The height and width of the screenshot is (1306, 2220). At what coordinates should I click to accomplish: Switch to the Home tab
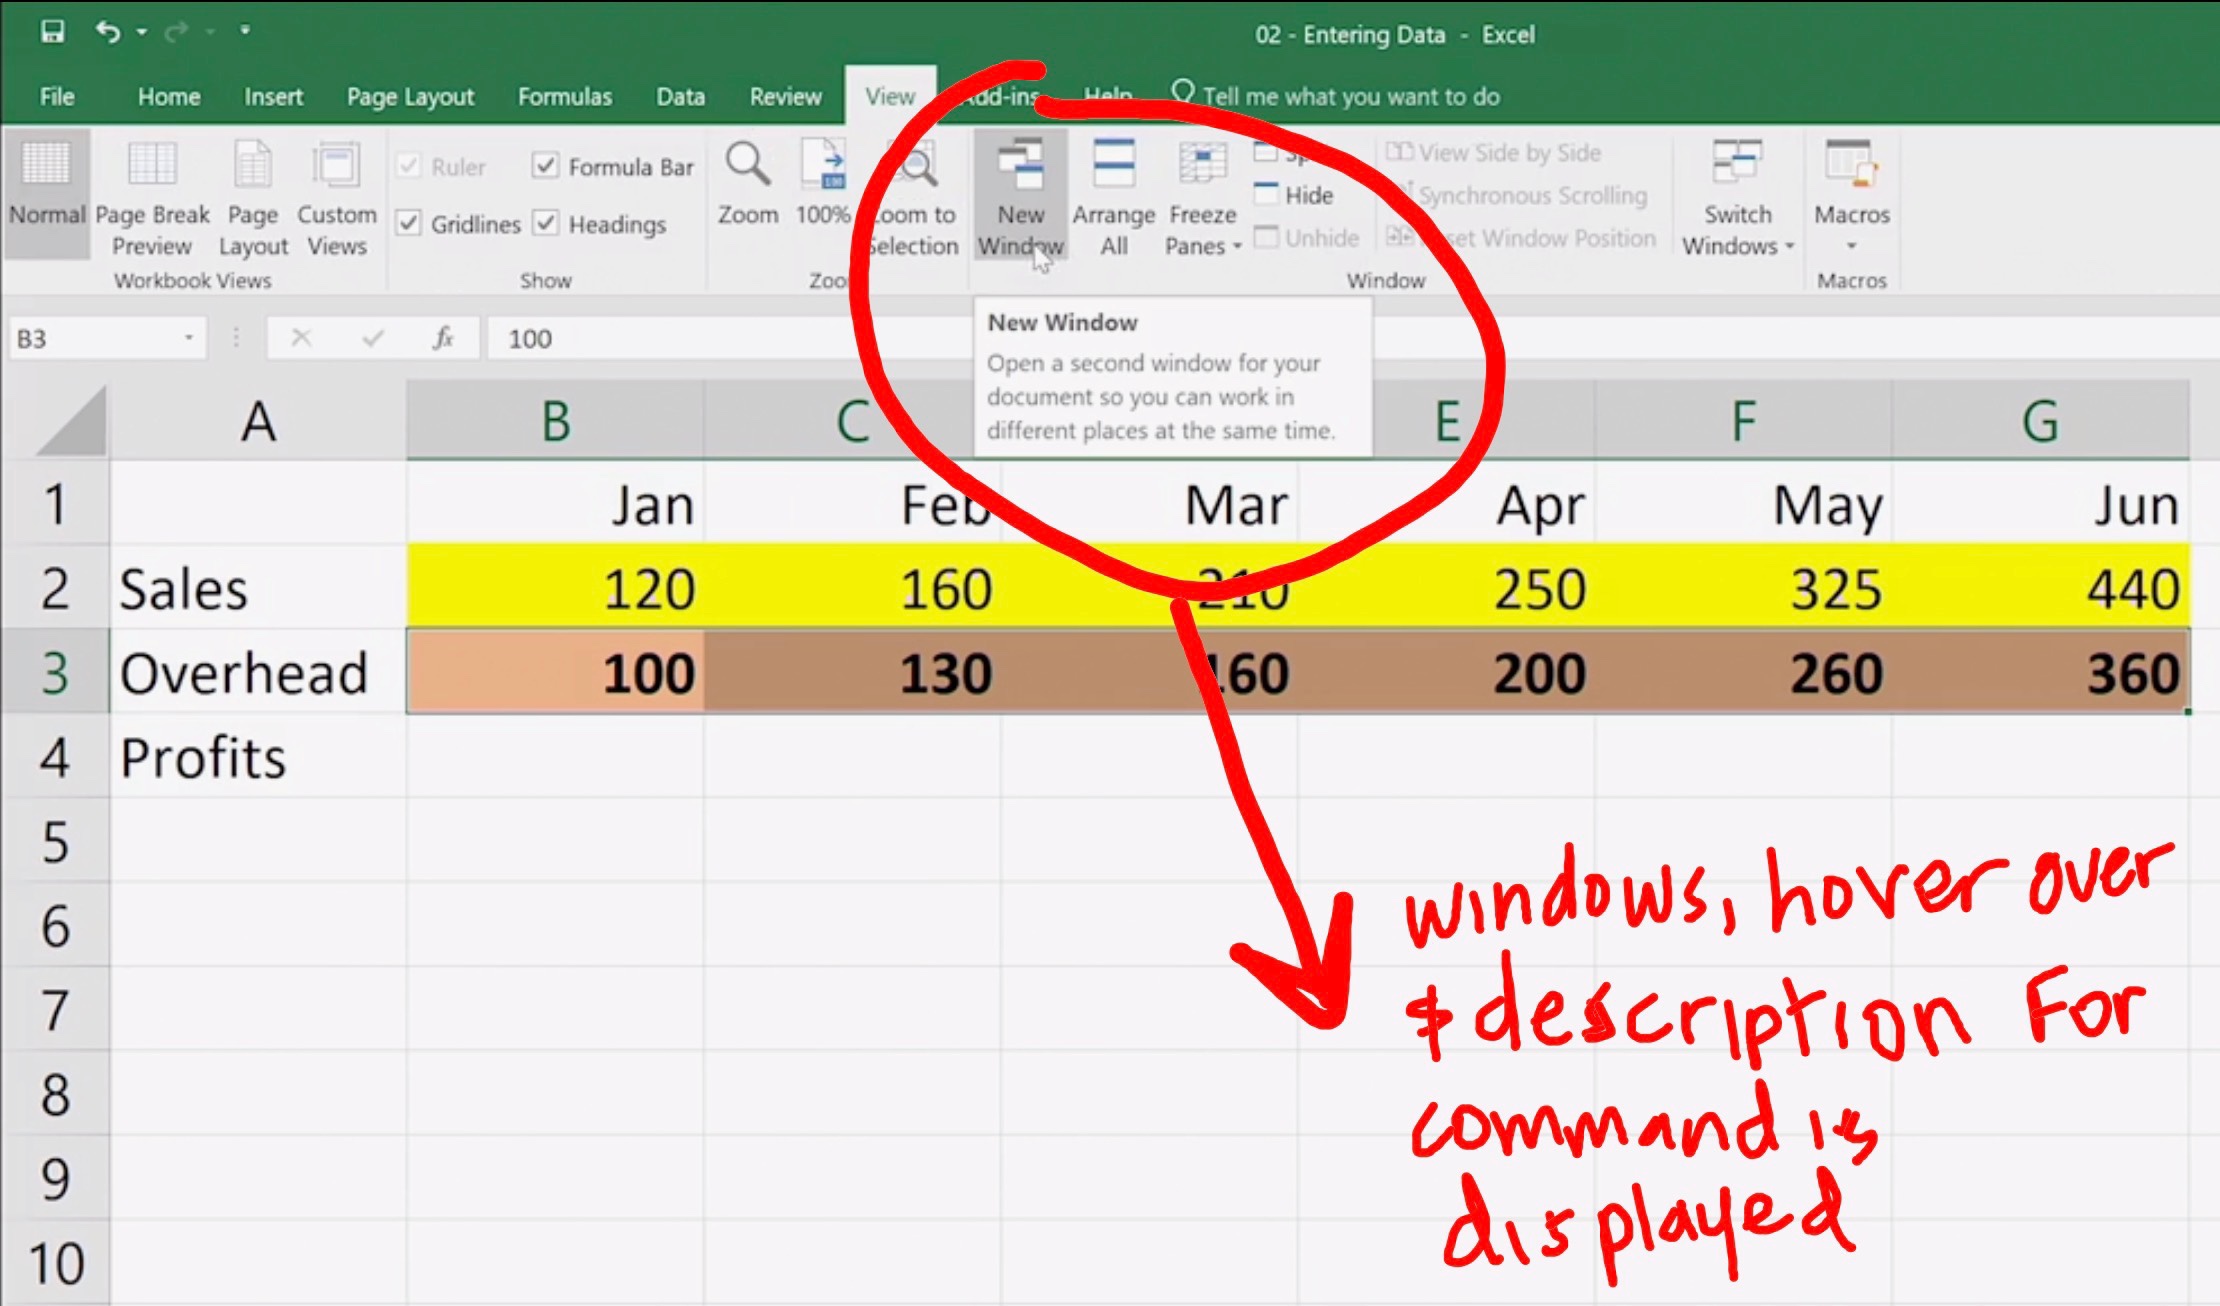(169, 96)
